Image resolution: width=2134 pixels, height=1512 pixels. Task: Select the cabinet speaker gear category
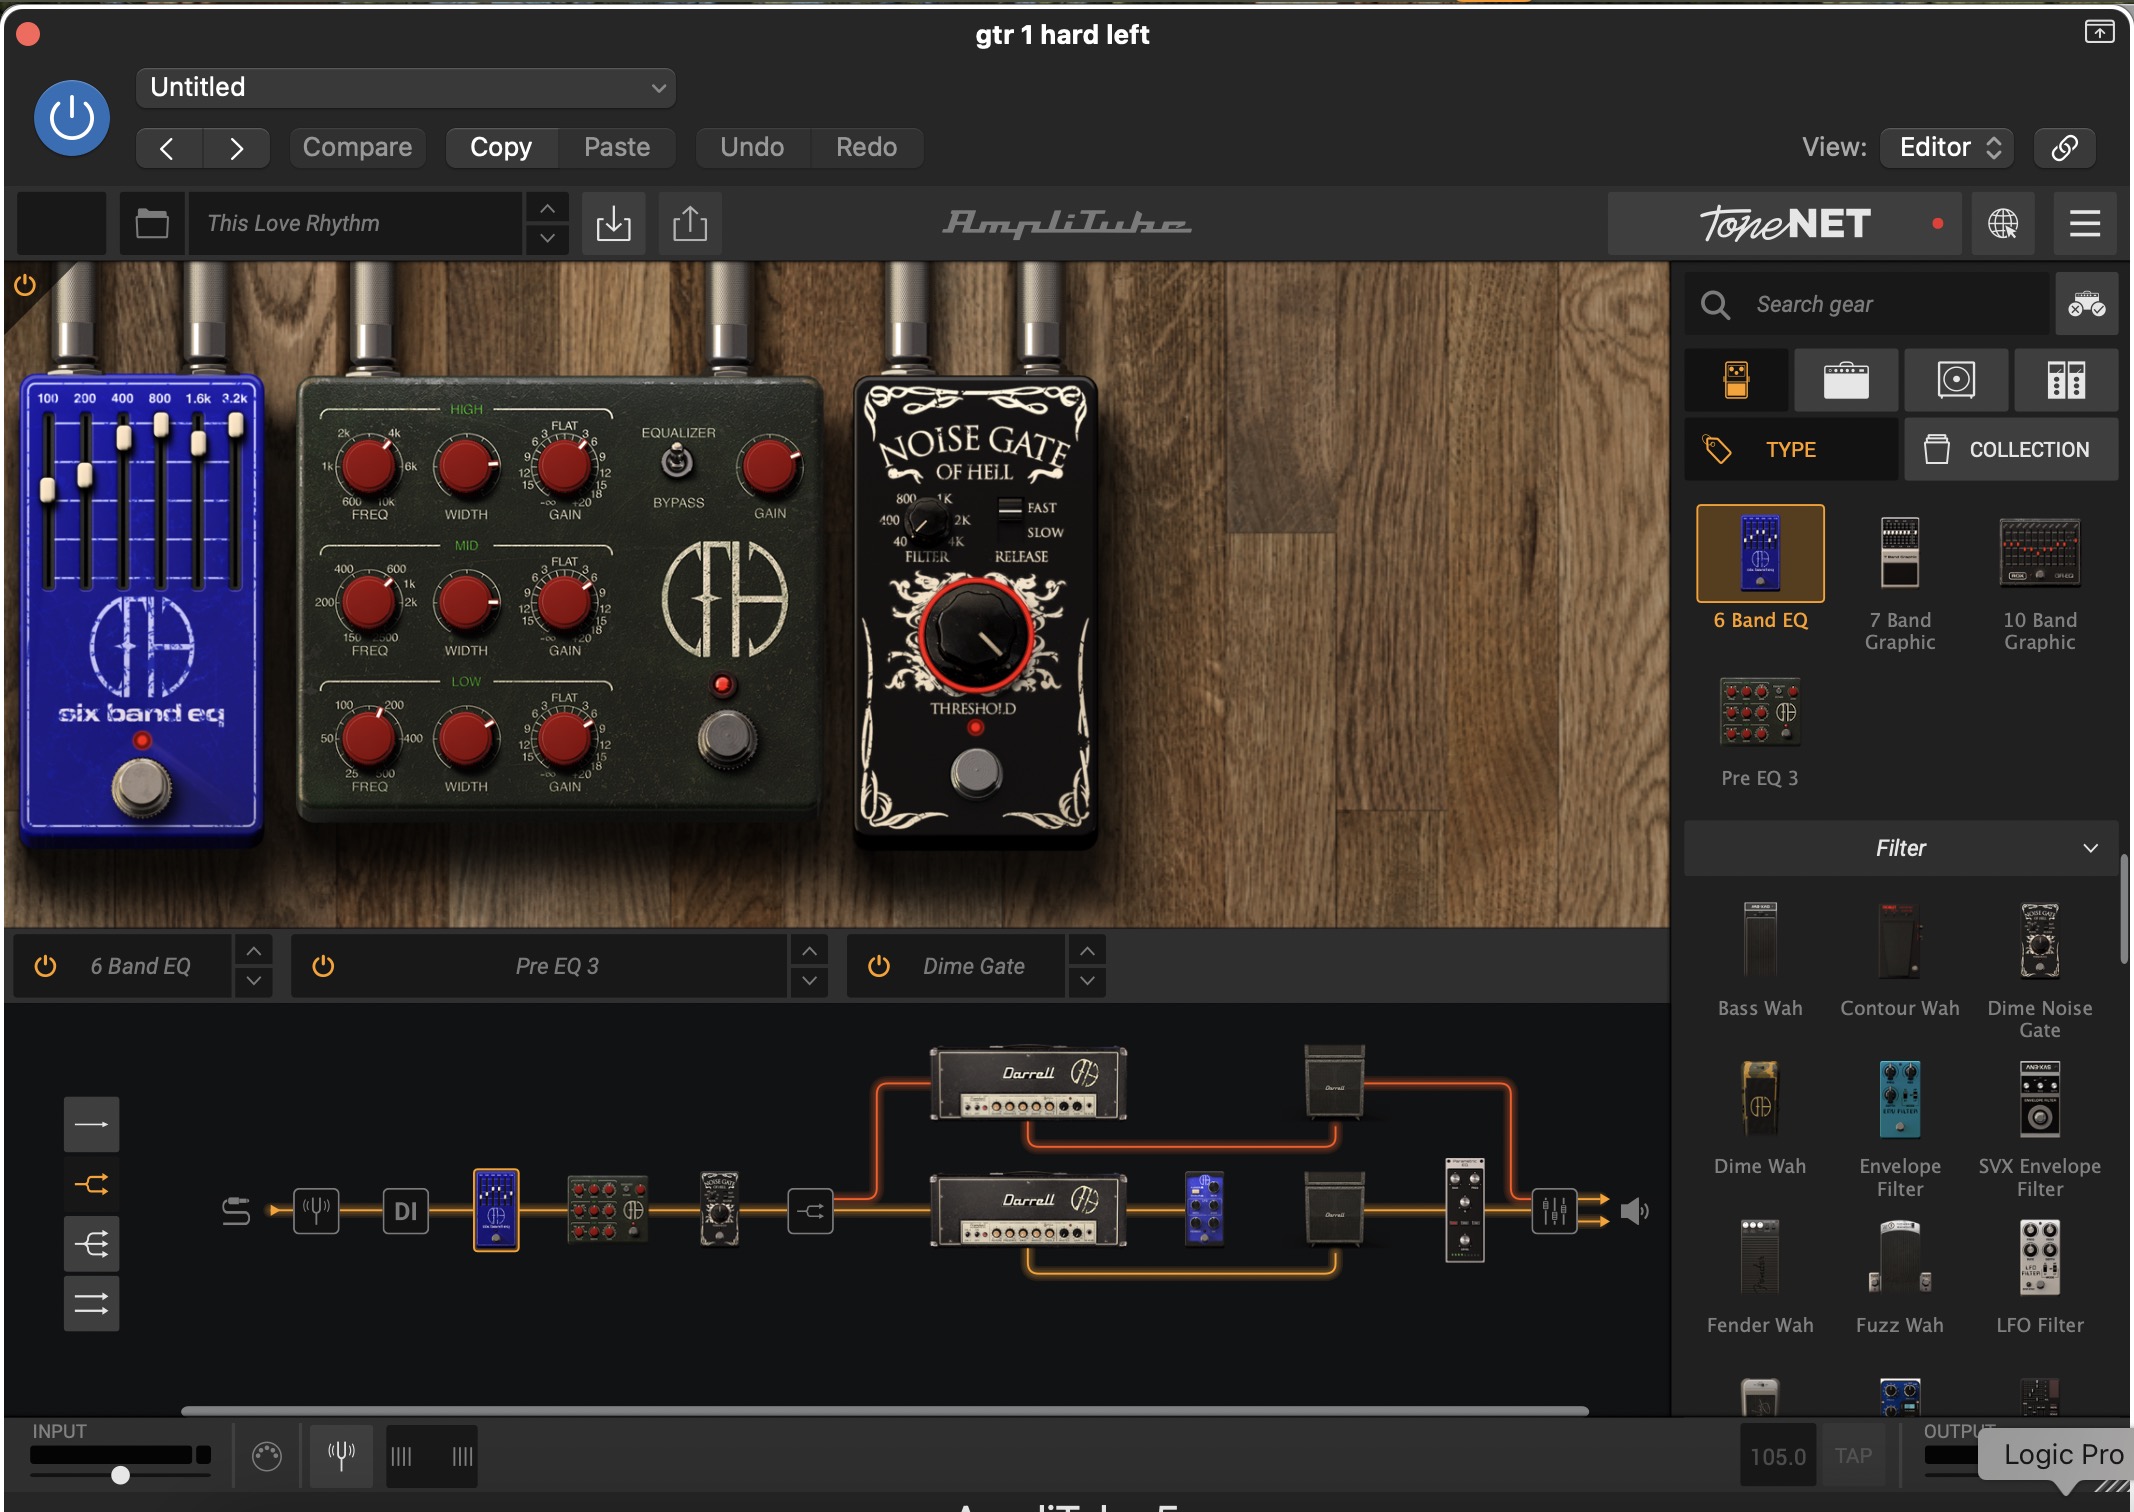tap(1956, 380)
